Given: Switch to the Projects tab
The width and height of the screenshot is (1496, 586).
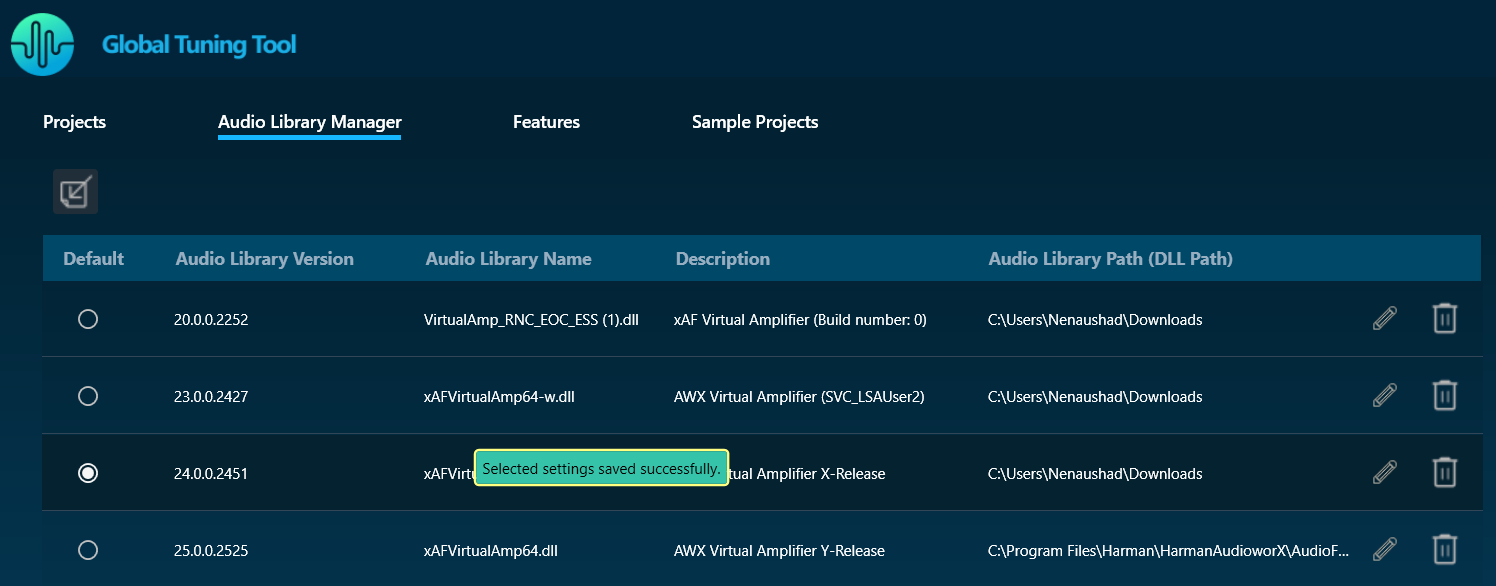Looking at the screenshot, I should click(74, 122).
